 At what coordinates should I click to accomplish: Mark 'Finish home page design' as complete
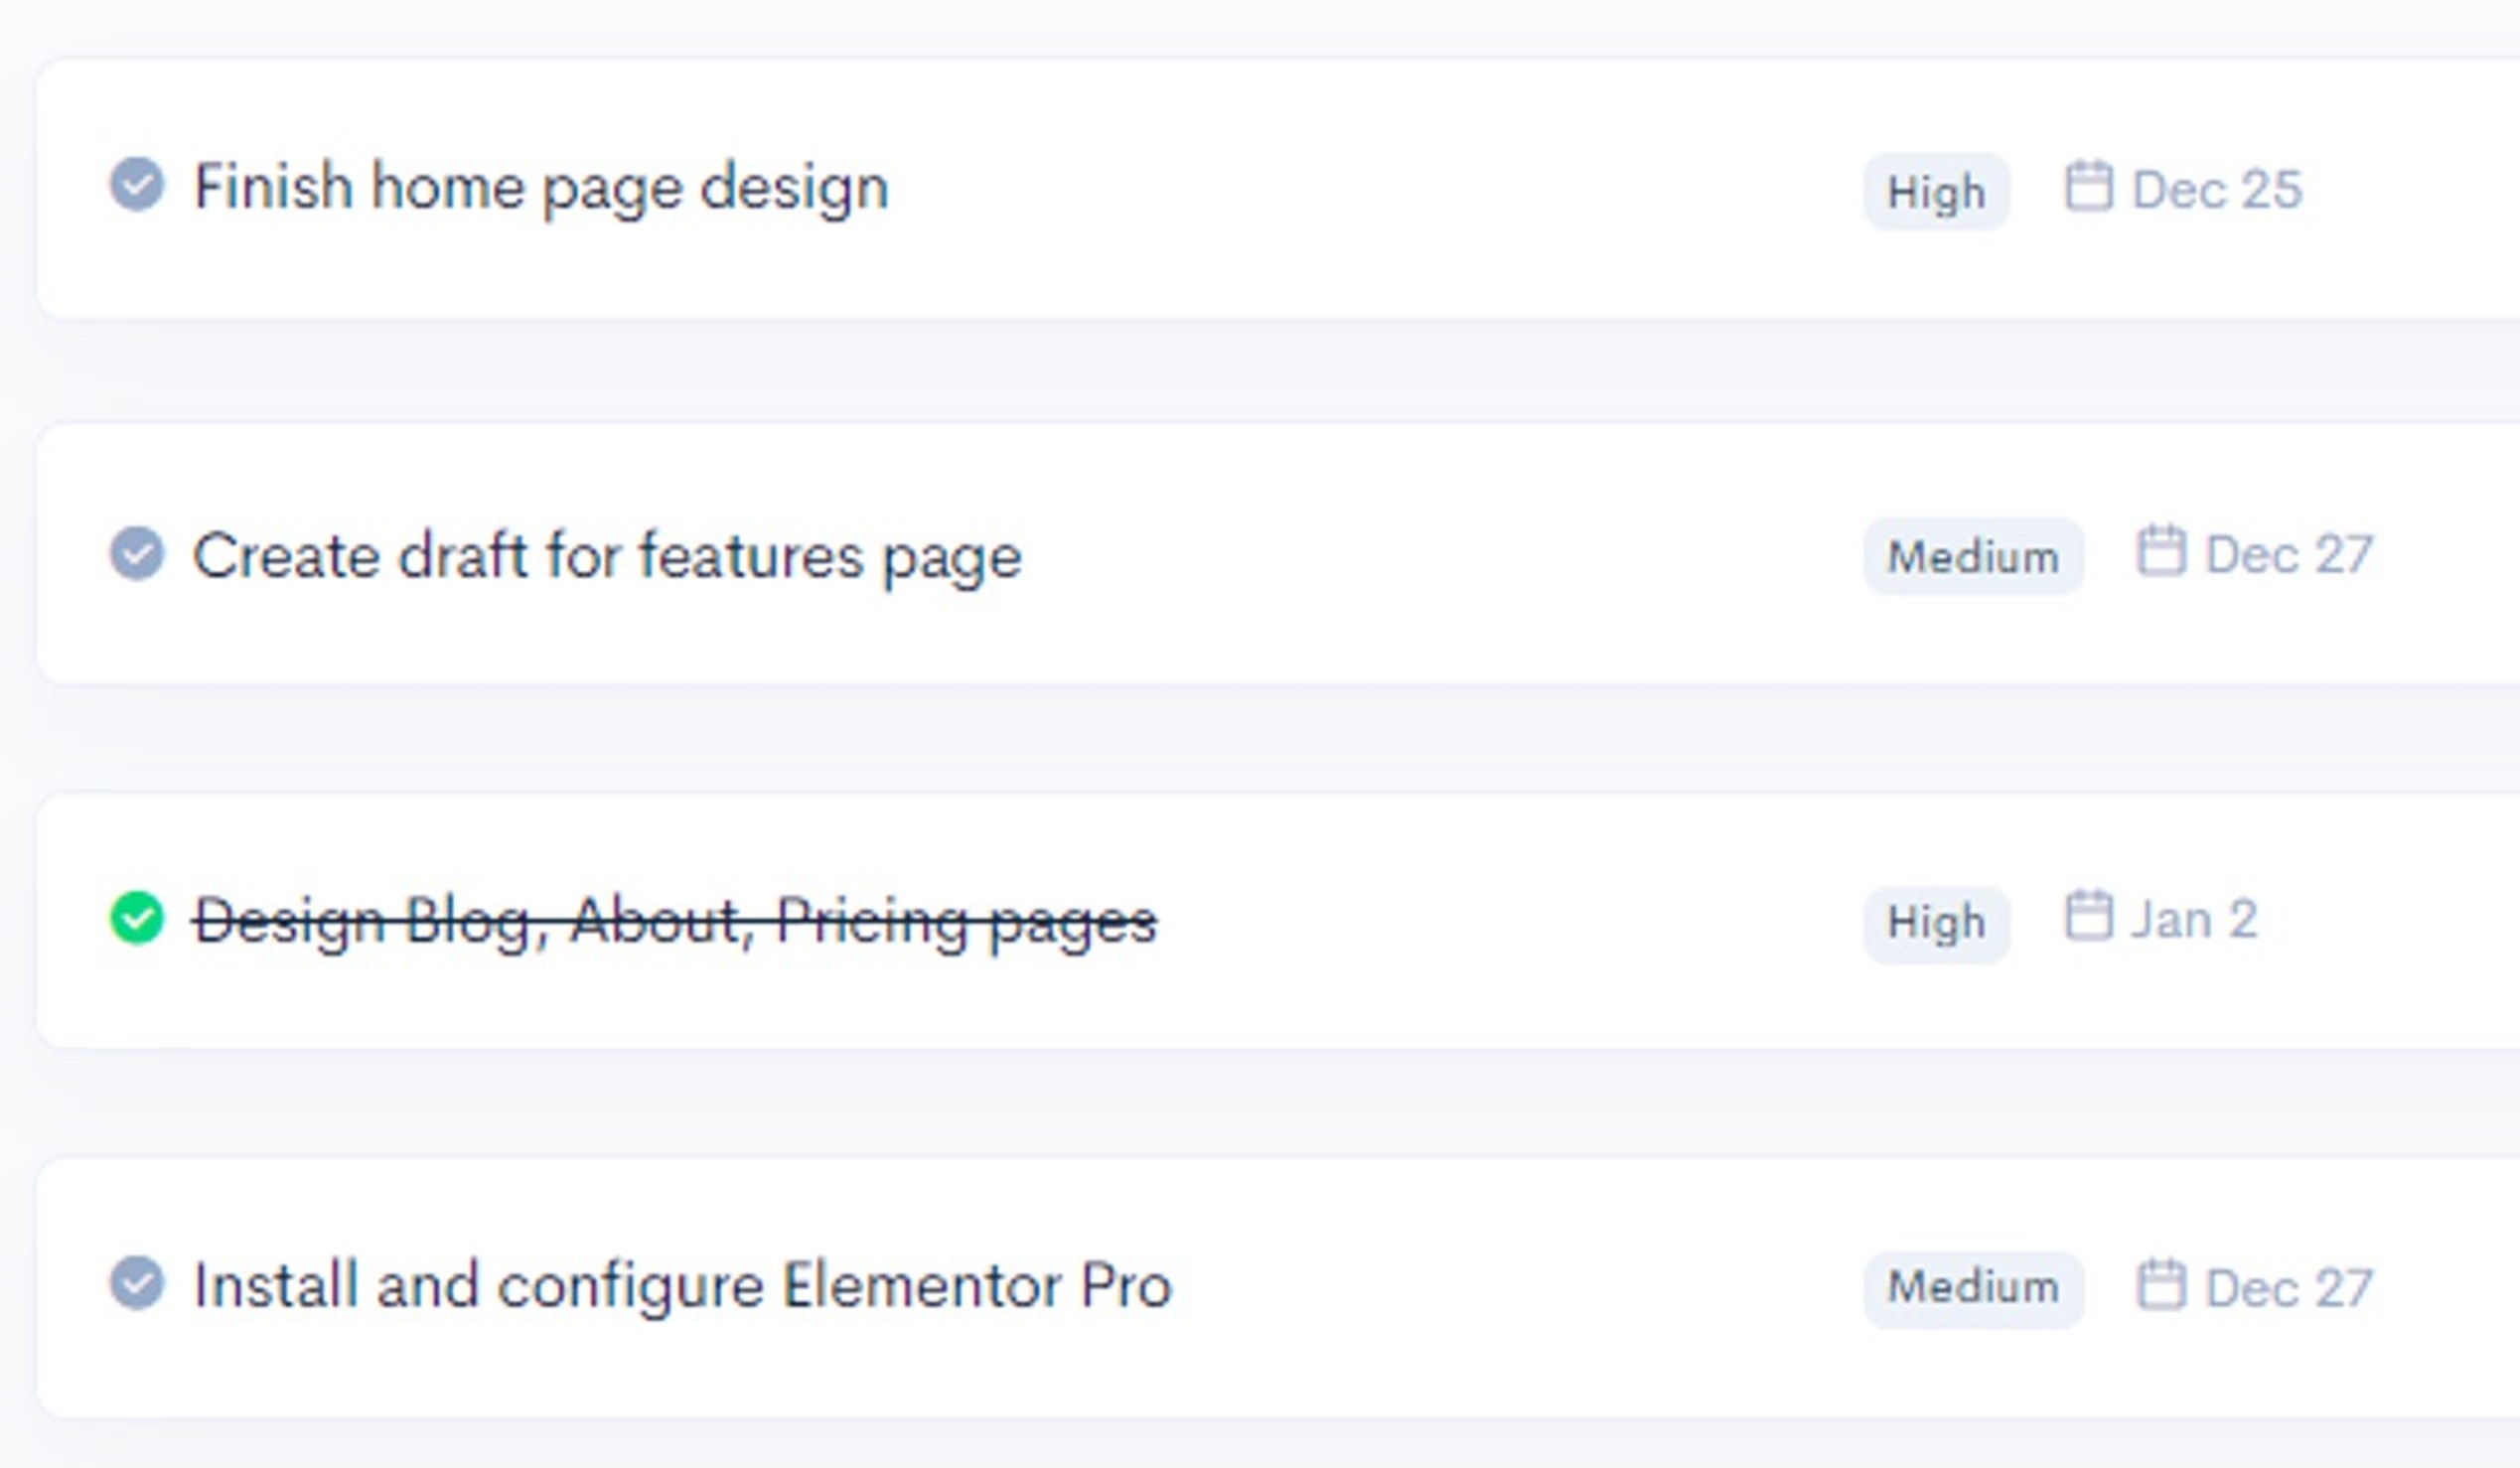(137, 185)
